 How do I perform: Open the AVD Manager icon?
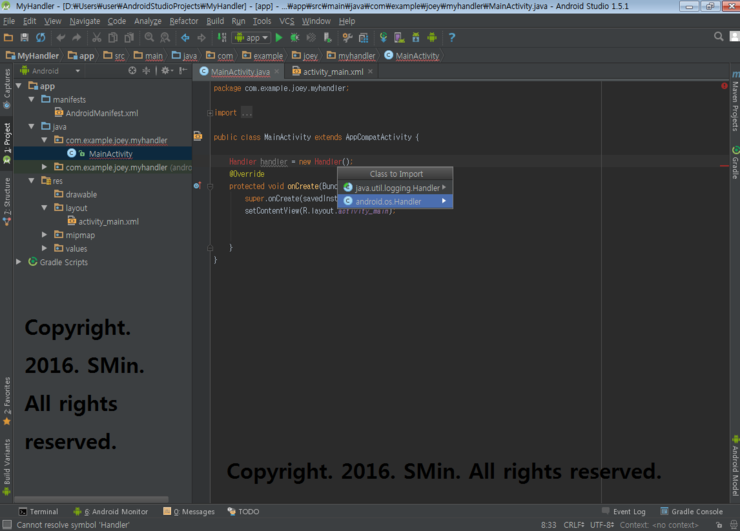tap(399, 37)
